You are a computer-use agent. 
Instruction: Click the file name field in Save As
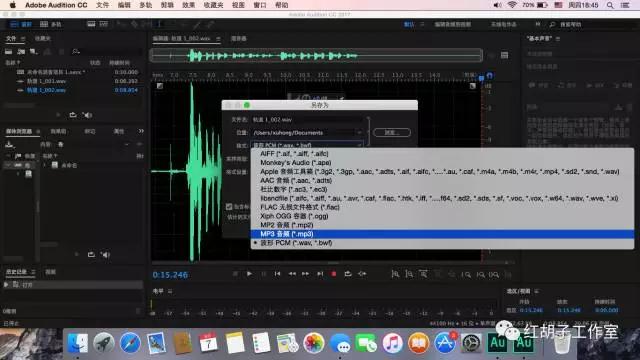308,120
